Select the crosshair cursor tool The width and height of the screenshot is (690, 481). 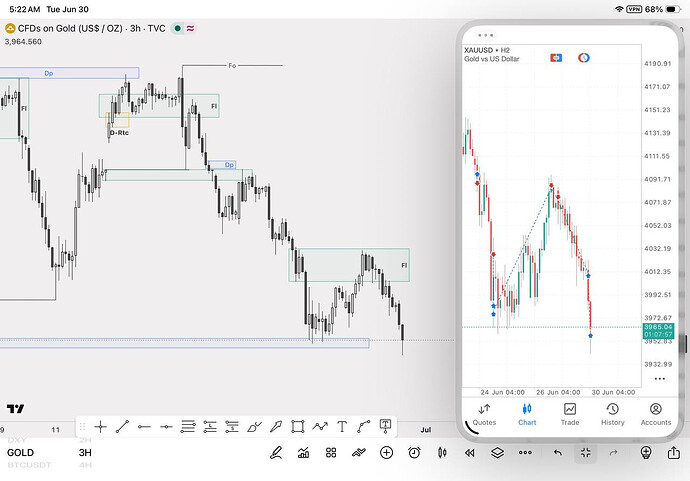pos(100,426)
